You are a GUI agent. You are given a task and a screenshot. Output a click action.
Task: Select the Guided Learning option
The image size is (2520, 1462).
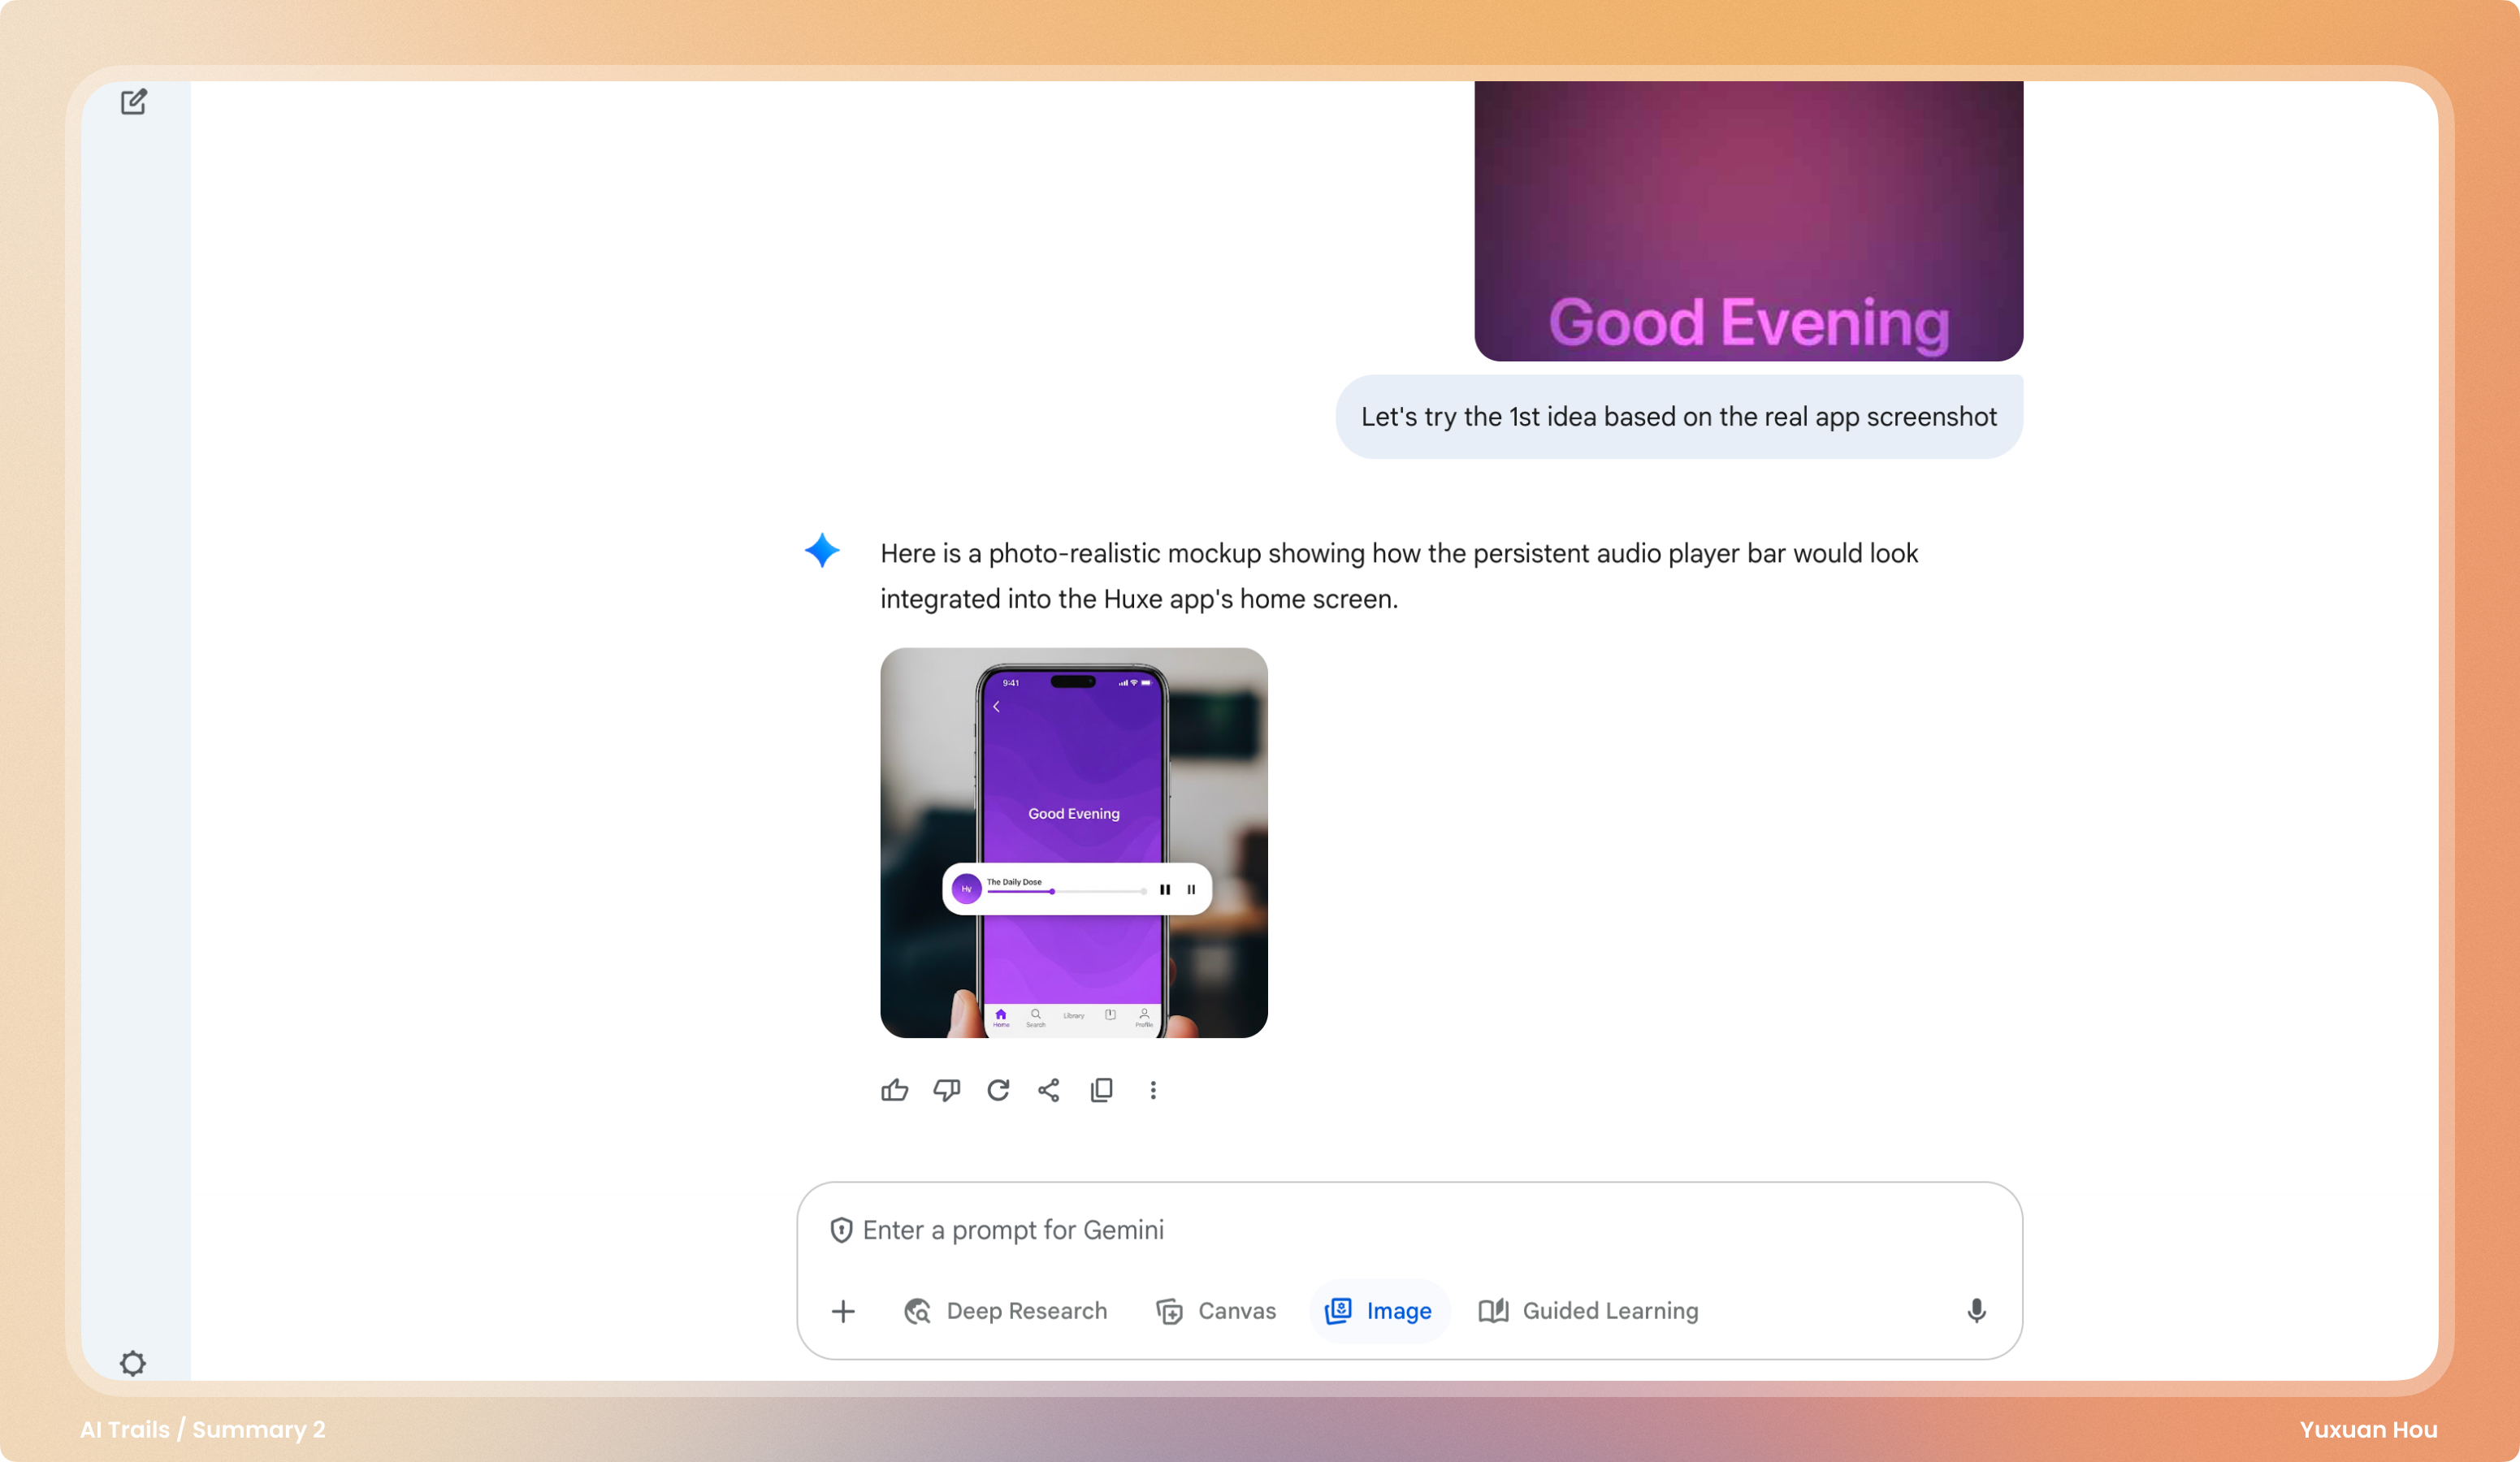click(x=1589, y=1311)
